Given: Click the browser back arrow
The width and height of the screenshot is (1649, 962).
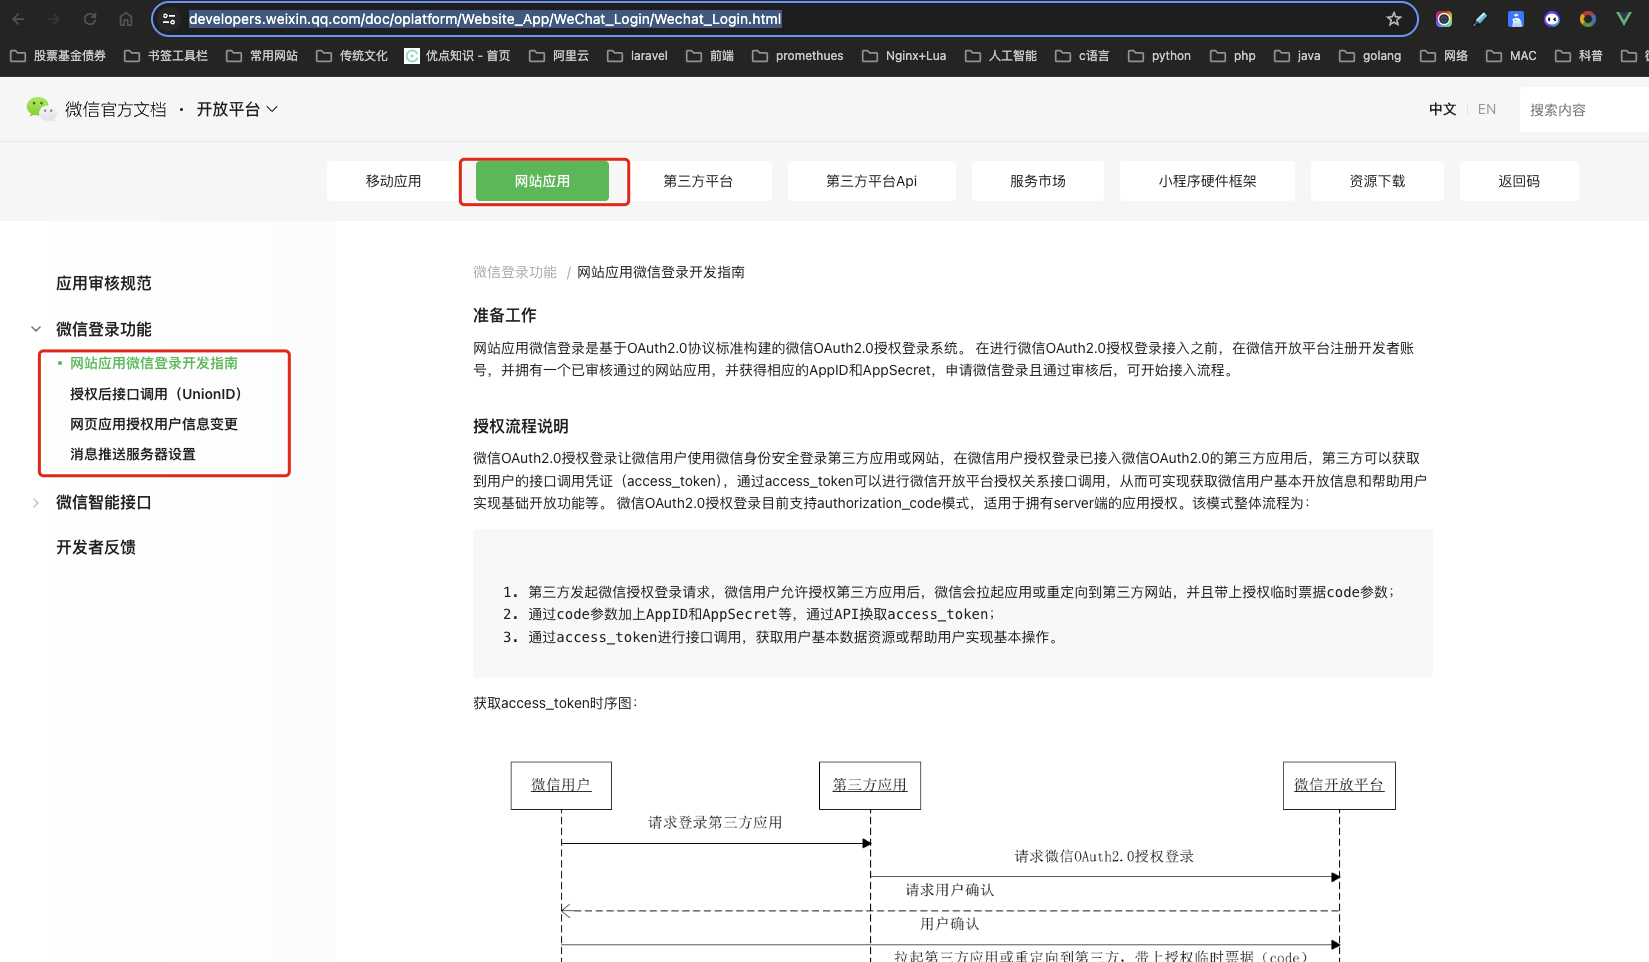Looking at the screenshot, I should [x=18, y=19].
